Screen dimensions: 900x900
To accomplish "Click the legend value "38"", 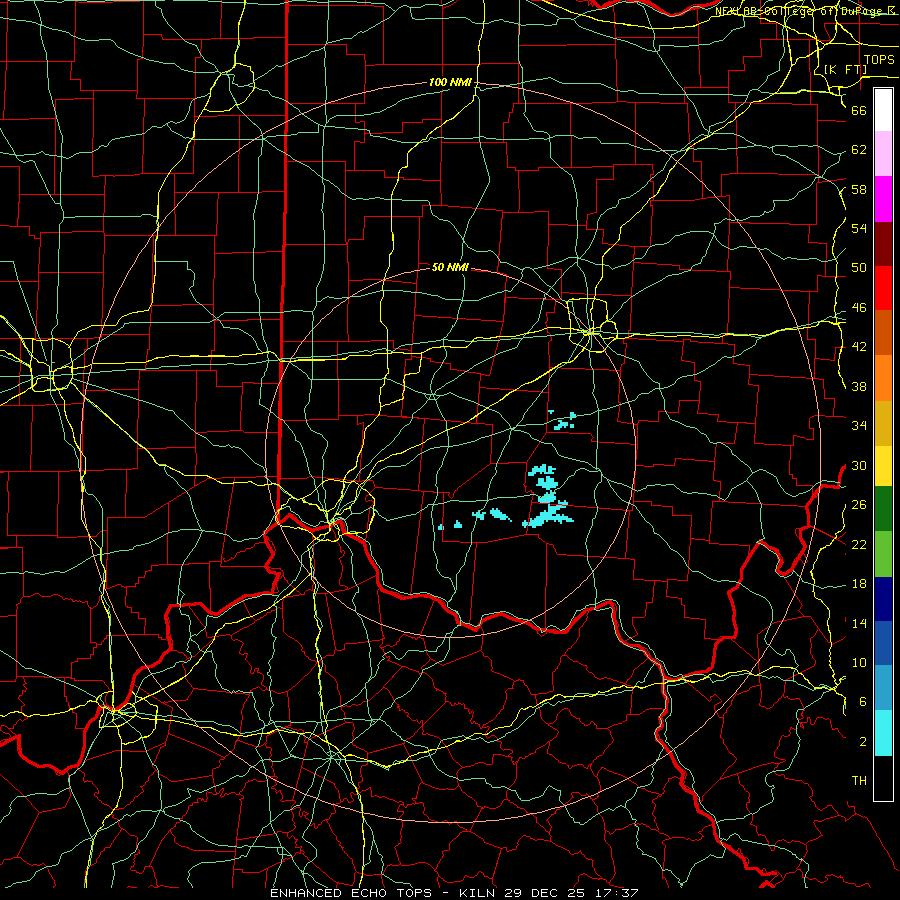I will point(859,386).
